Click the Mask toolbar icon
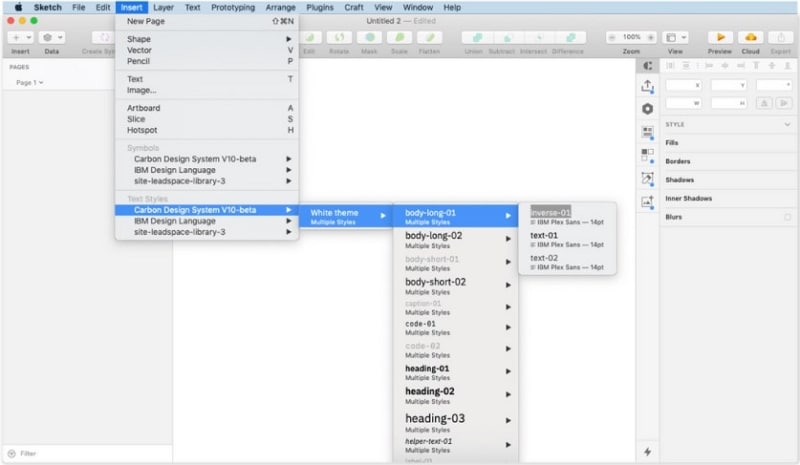800x465 pixels. (x=369, y=37)
